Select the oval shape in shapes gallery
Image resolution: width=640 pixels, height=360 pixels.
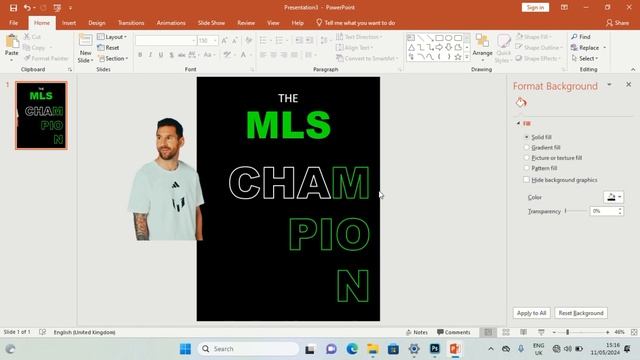click(449, 38)
